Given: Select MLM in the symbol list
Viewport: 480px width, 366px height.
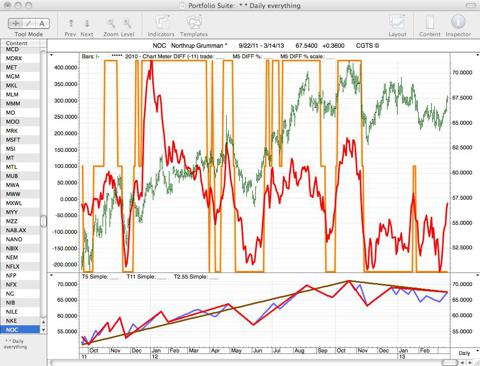Looking at the screenshot, I should [20, 94].
